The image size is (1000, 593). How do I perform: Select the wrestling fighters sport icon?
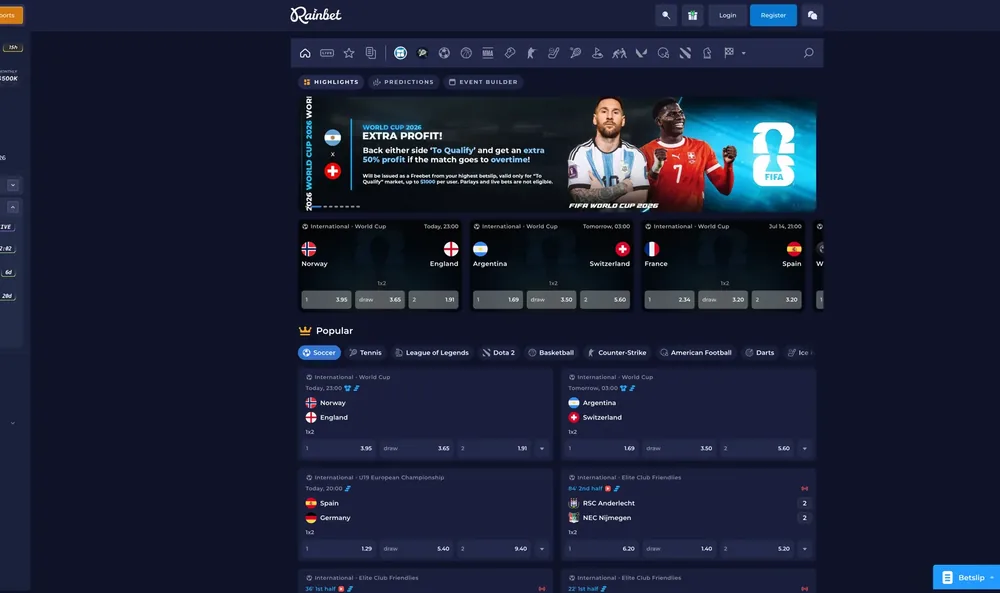pyautogui.click(x=619, y=53)
